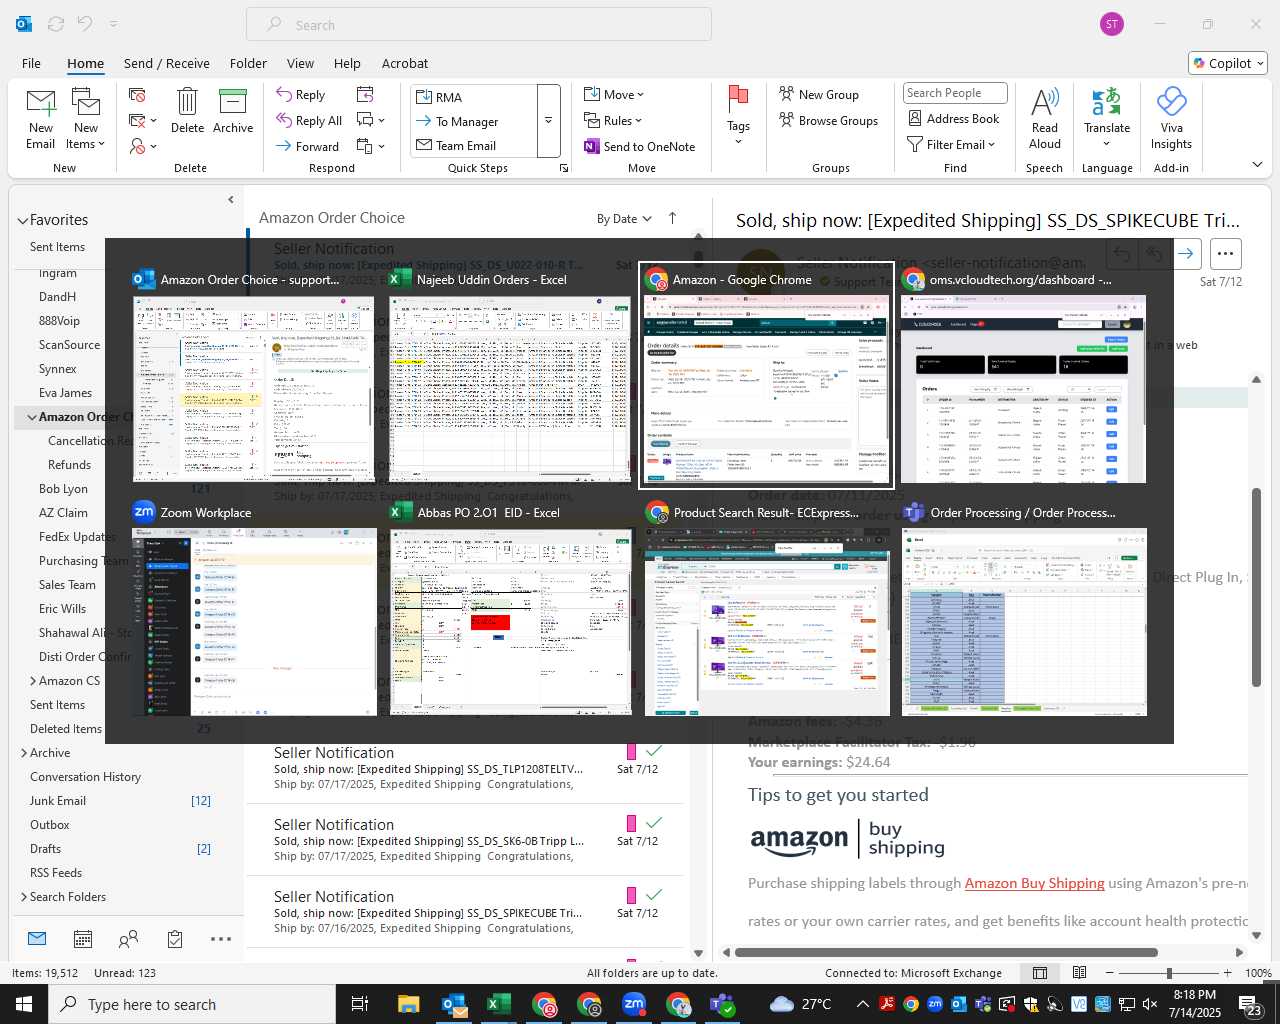Open the By Date sort dropdown
This screenshot has height=1024, width=1280.
624,219
